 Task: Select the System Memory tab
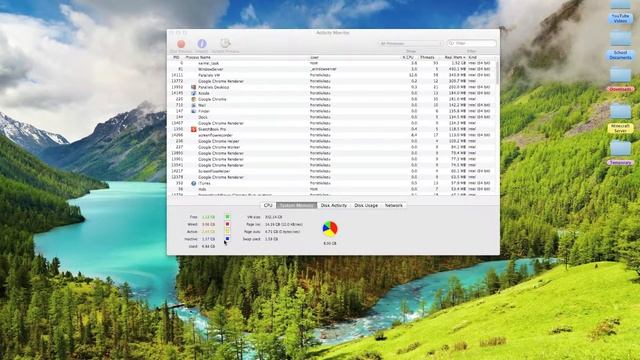[297, 205]
